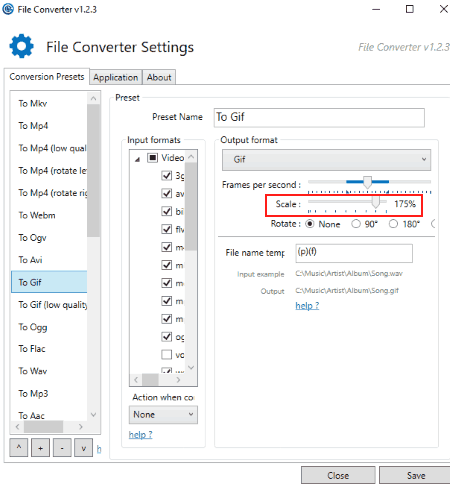
Task: Select the To Aac preset
Action: point(49,415)
